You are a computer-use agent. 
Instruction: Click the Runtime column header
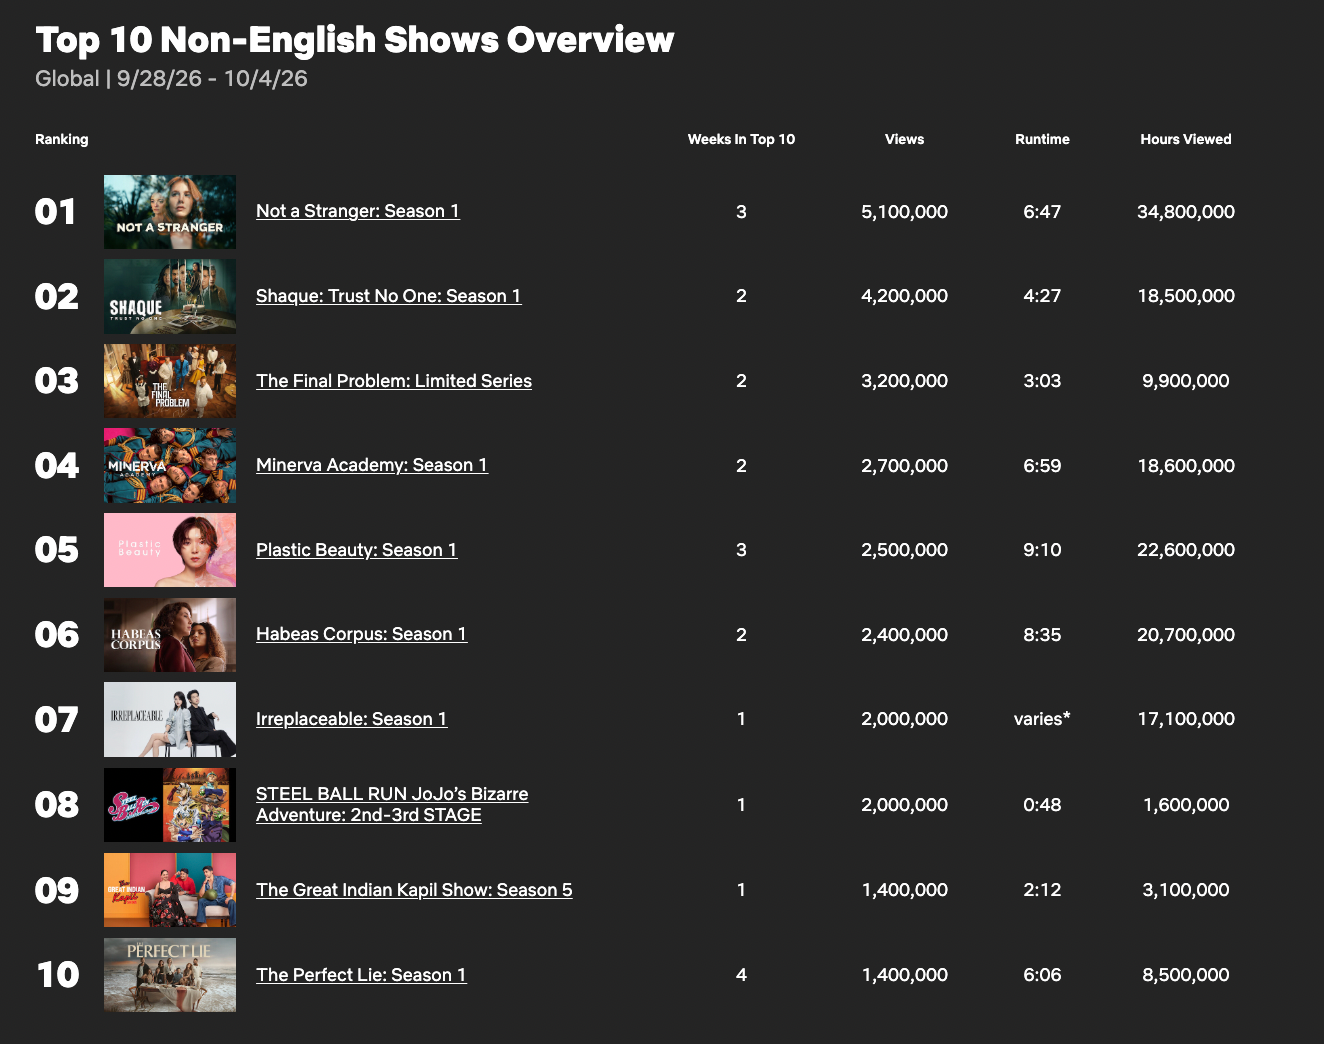click(x=1042, y=139)
